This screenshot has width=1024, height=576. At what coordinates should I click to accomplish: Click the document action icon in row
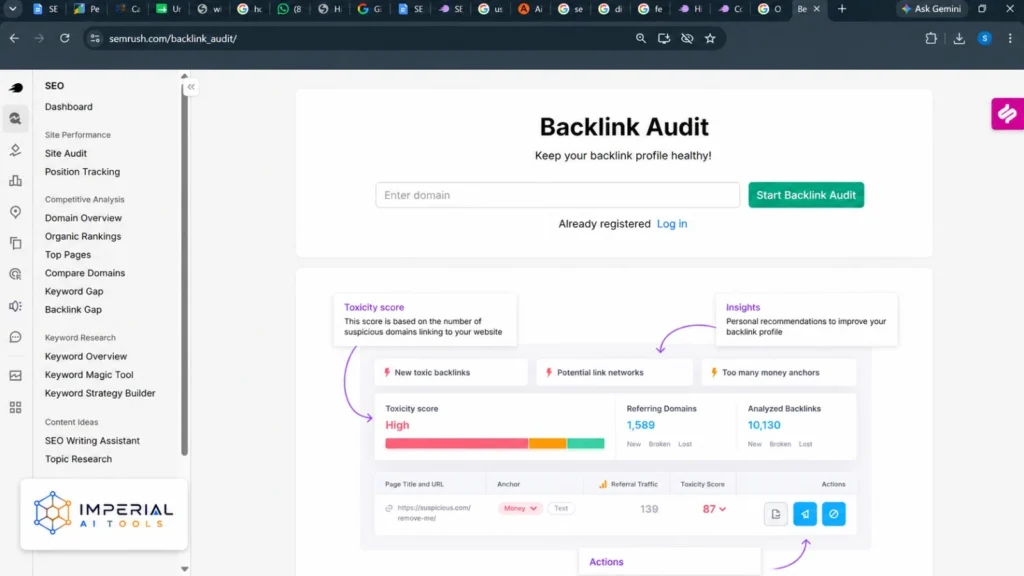pyautogui.click(x=776, y=514)
